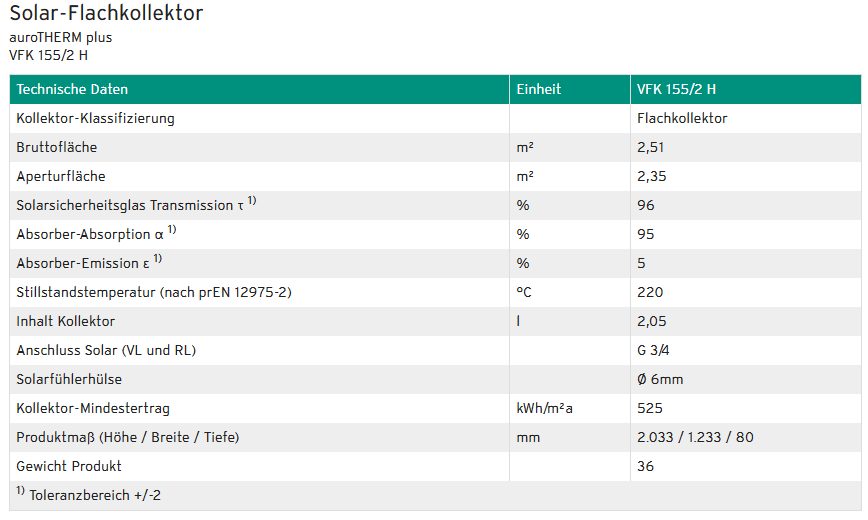This screenshot has width=868, height=520.
Task: Select the Gewicht Produkt value 36
Action: [645, 466]
